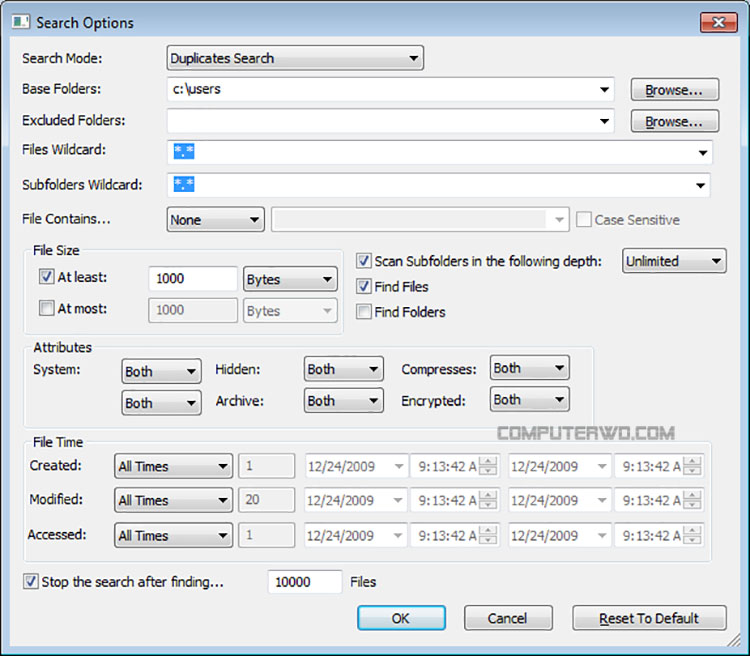Open the System attribute dropdown
The image size is (750, 656).
[161, 371]
